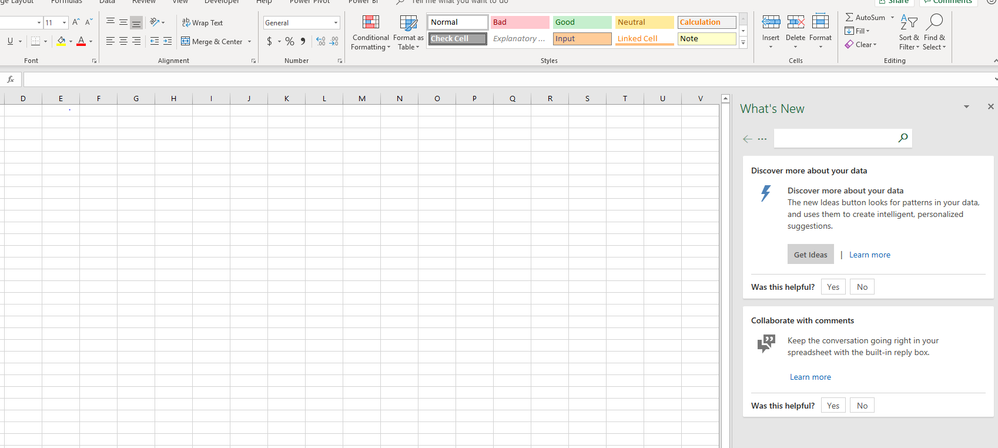The height and width of the screenshot is (448, 998).
Task: Open the Fill menu
Action: [x=857, y=31]
